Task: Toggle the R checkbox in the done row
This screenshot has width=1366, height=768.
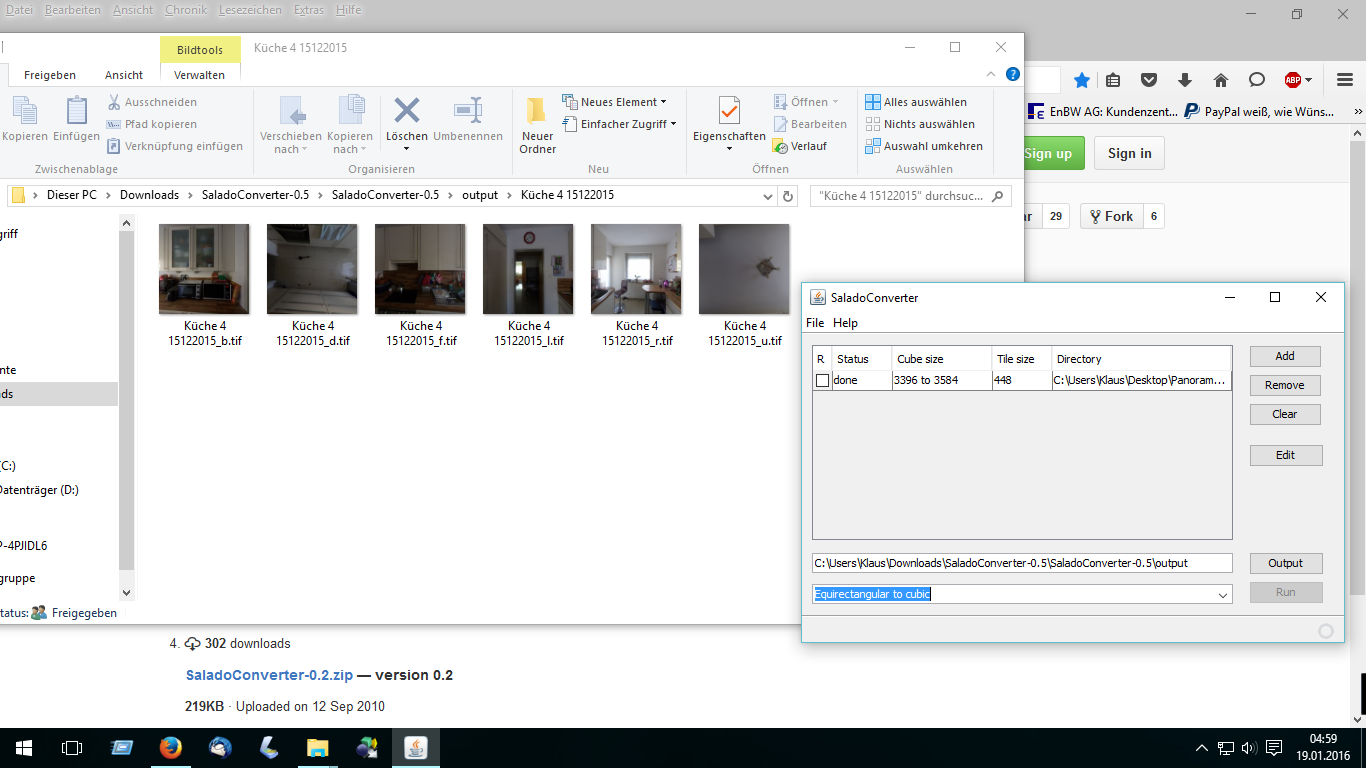Action: [822, 381]
